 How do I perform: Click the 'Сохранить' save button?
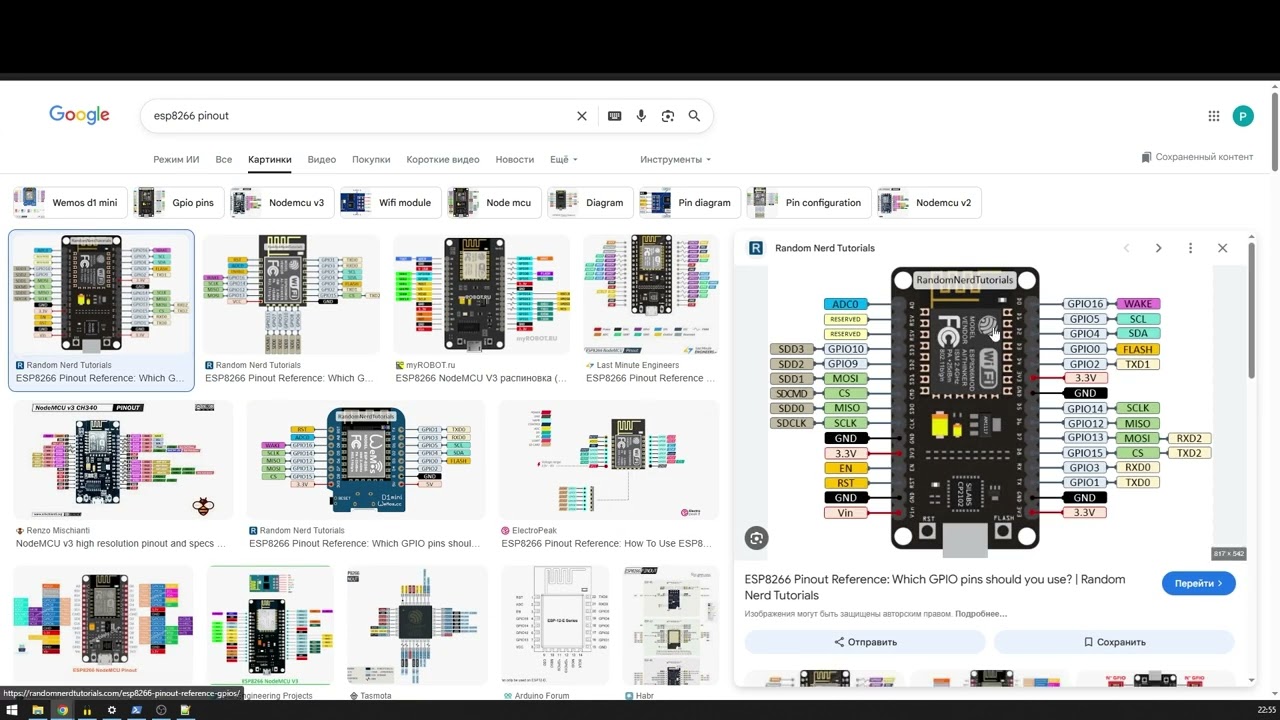[x=1114, y=642]
